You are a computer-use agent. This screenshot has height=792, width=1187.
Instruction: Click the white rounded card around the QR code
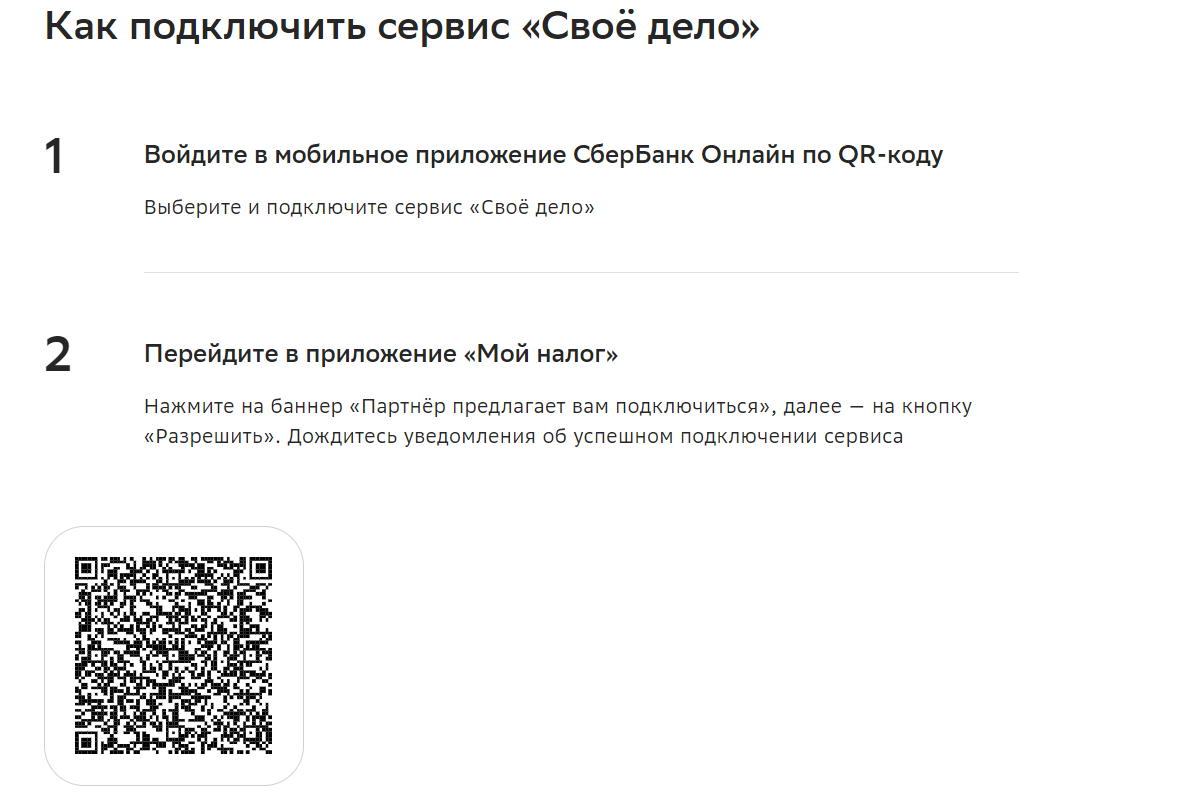pos(174,656)
